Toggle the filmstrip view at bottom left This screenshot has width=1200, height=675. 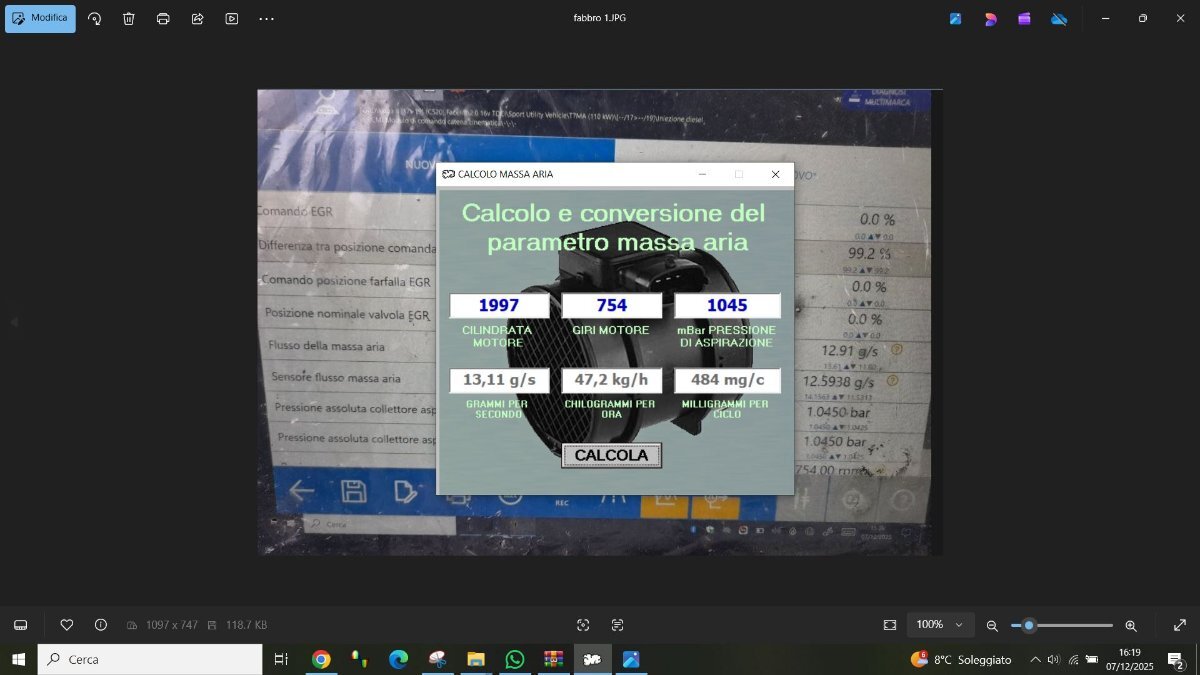20,625
